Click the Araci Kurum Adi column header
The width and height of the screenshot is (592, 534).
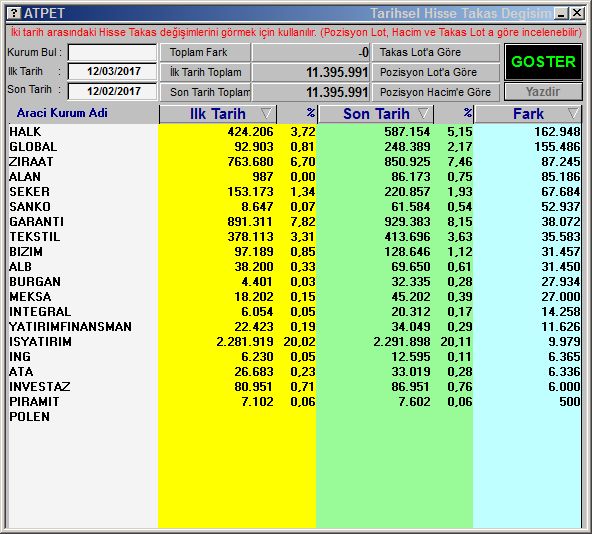(x=62, y=113)
